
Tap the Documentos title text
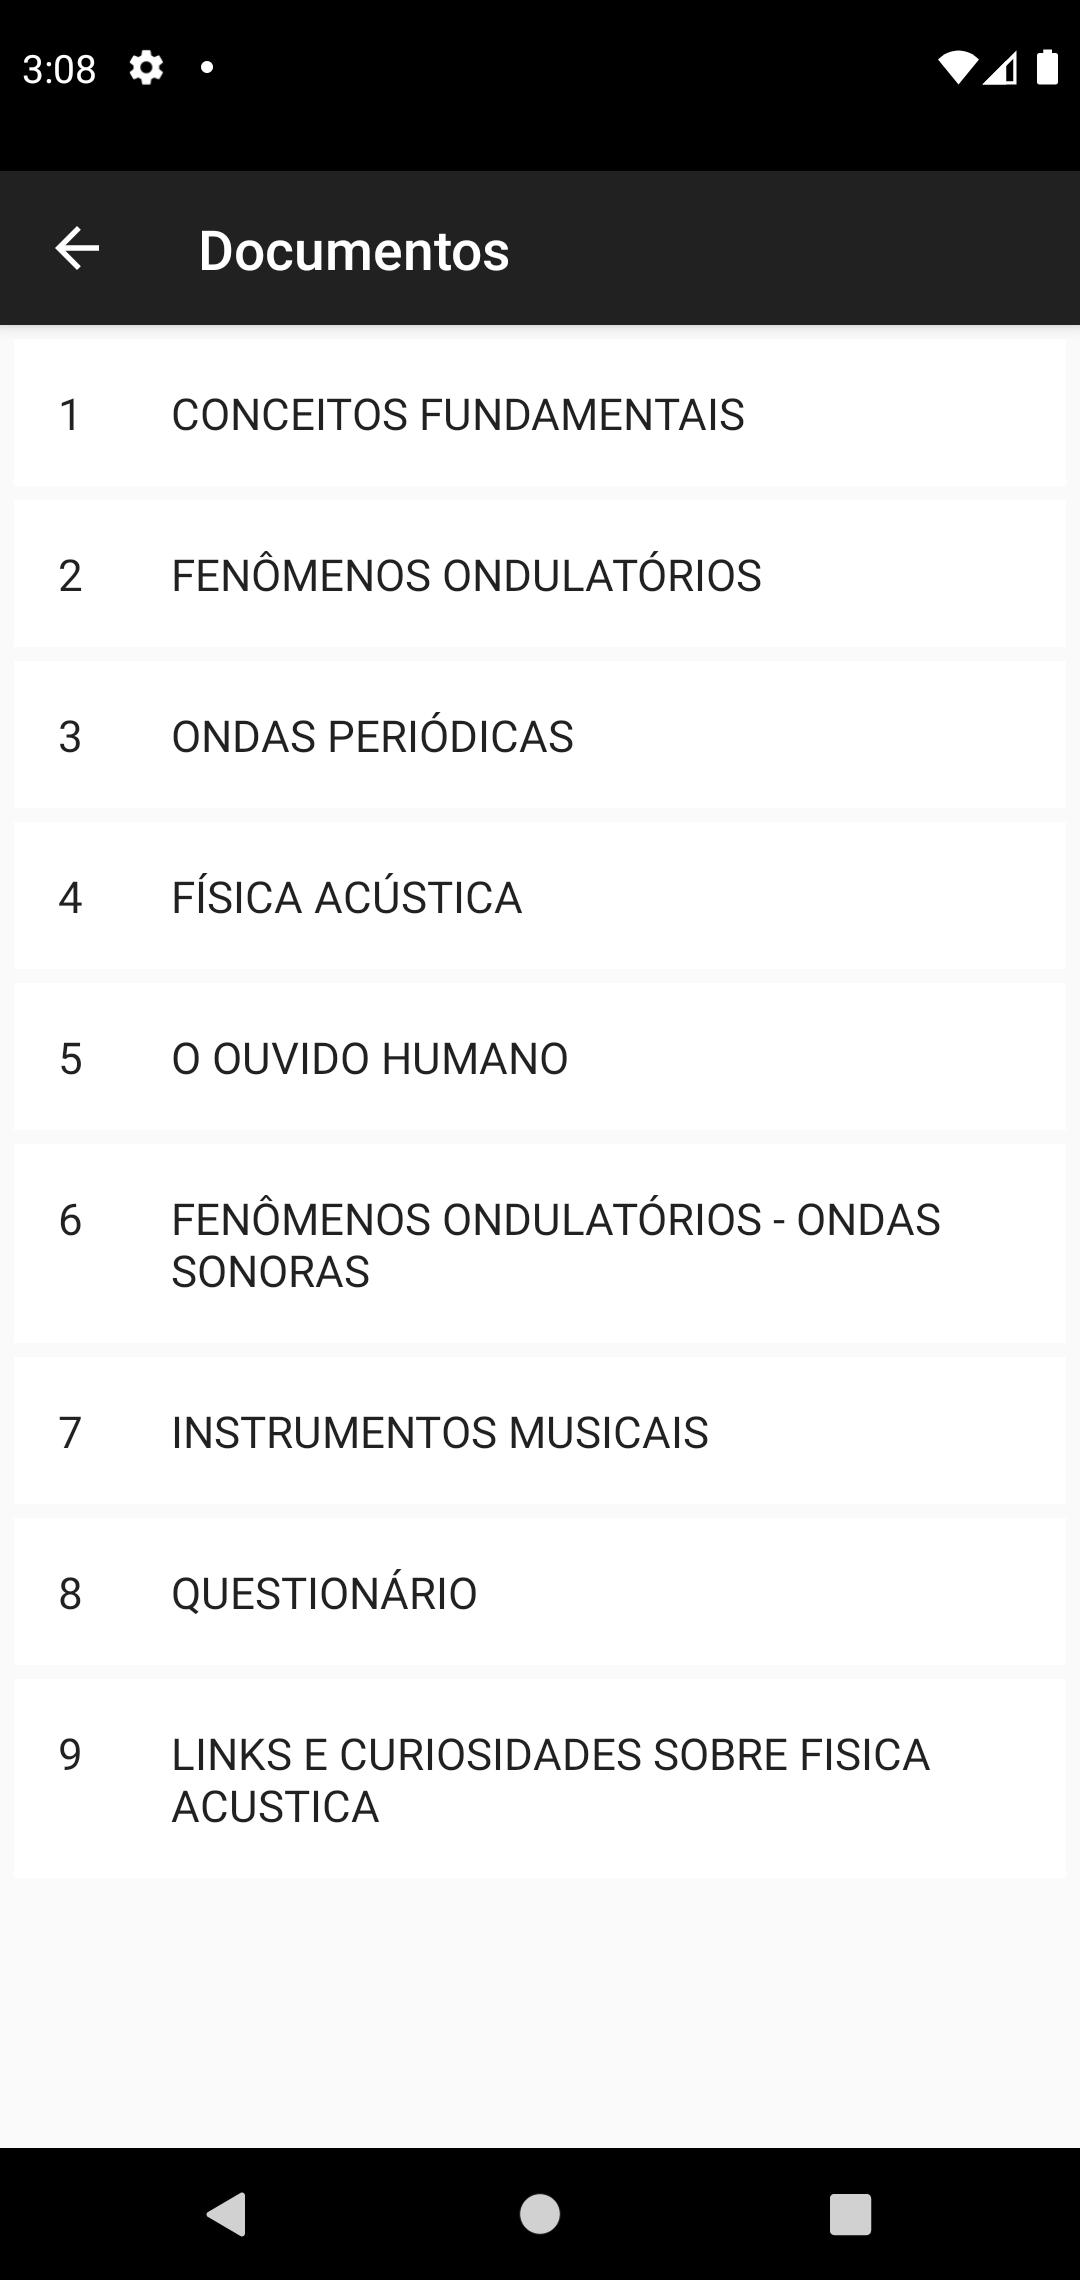coord(354,250)
